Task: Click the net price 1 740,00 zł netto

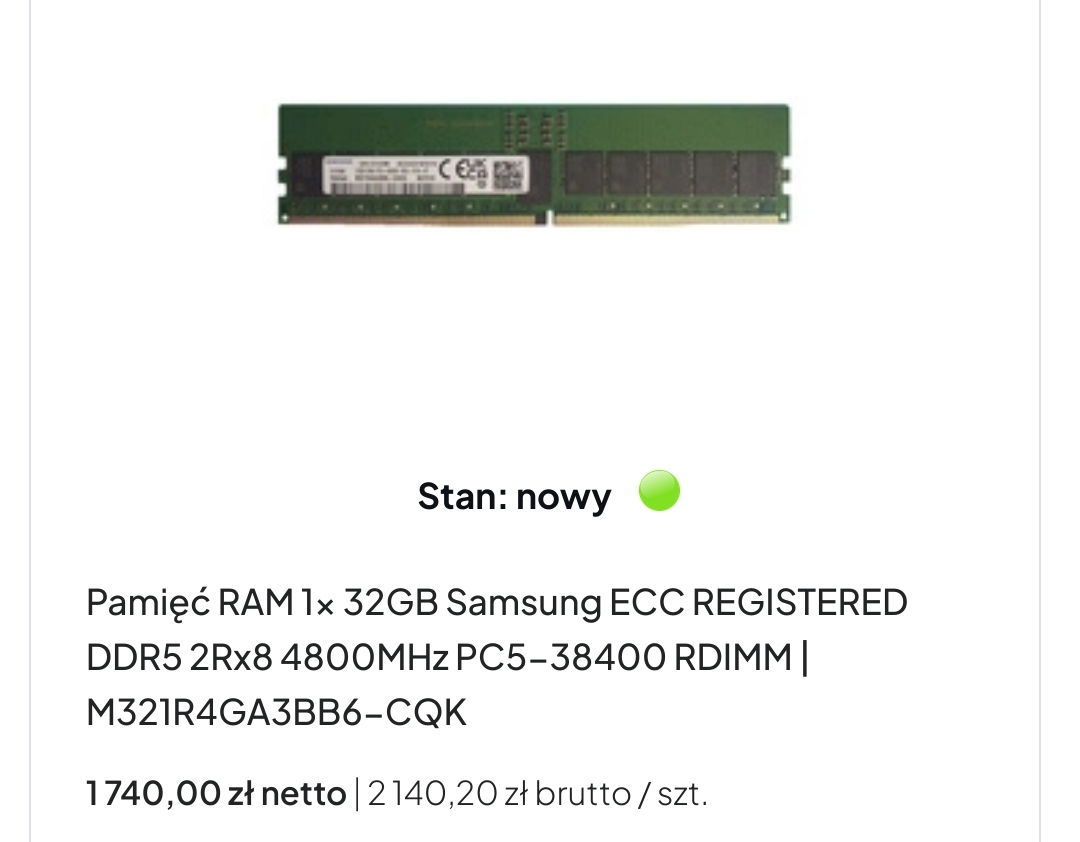Action: 216,794
